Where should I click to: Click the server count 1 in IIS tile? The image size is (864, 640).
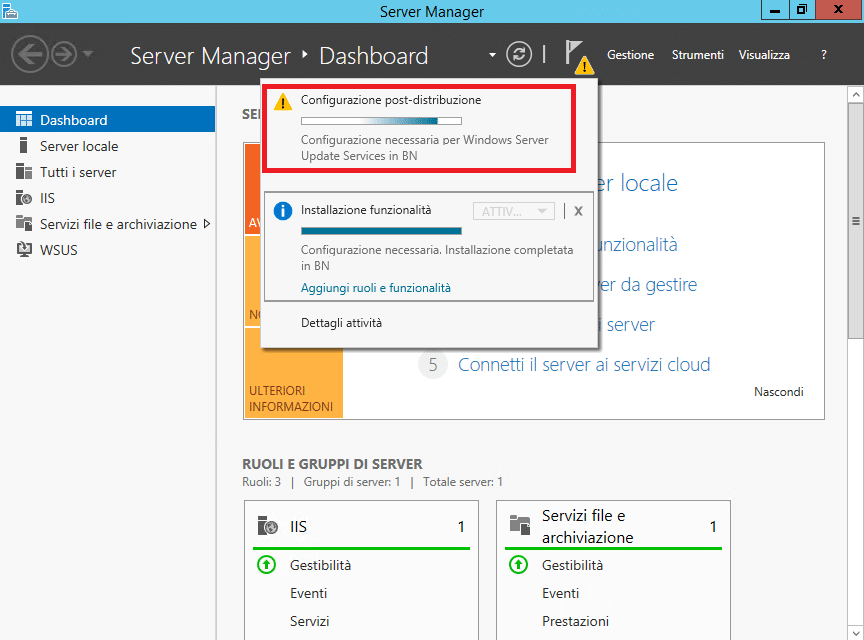(x=461, y=527)
